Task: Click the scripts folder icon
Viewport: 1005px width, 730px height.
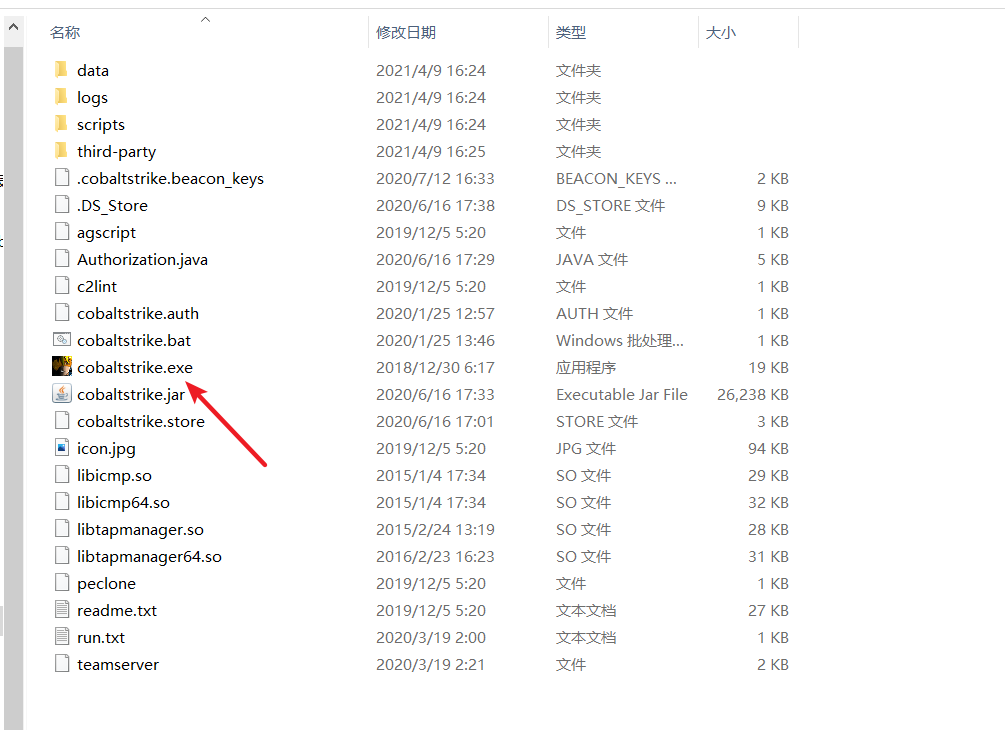Action: coord(62,124)
